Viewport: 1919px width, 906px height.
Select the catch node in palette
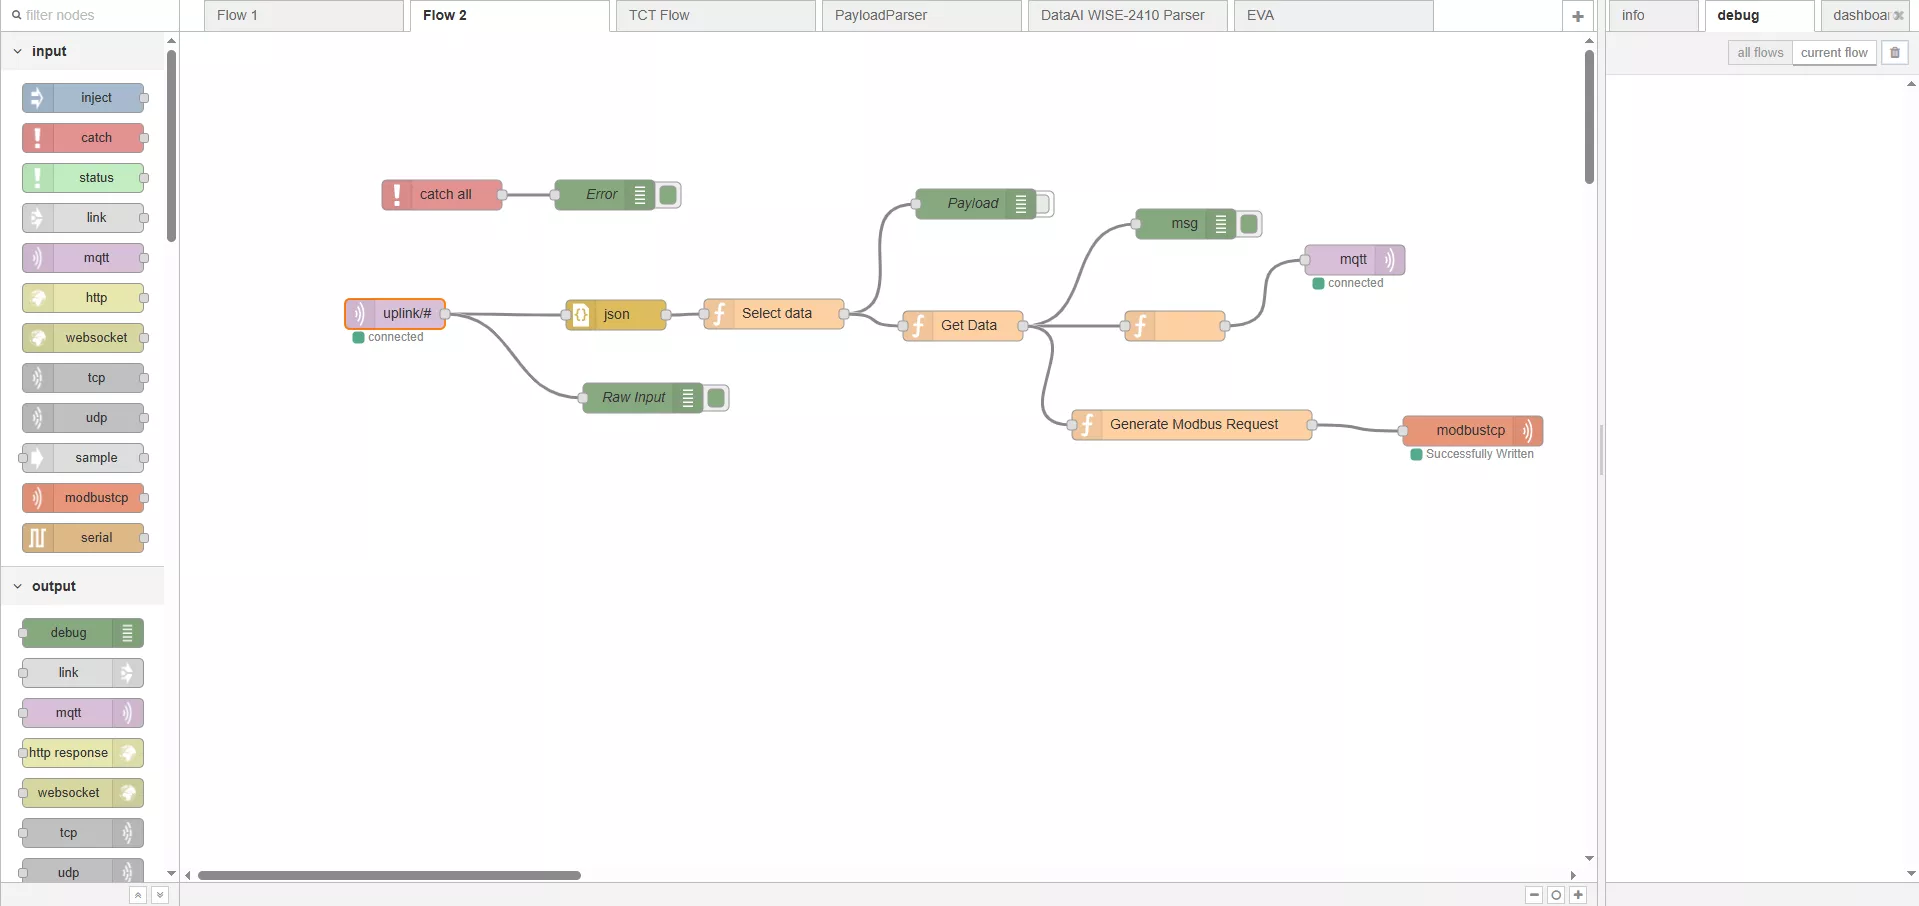pos(83,138)
